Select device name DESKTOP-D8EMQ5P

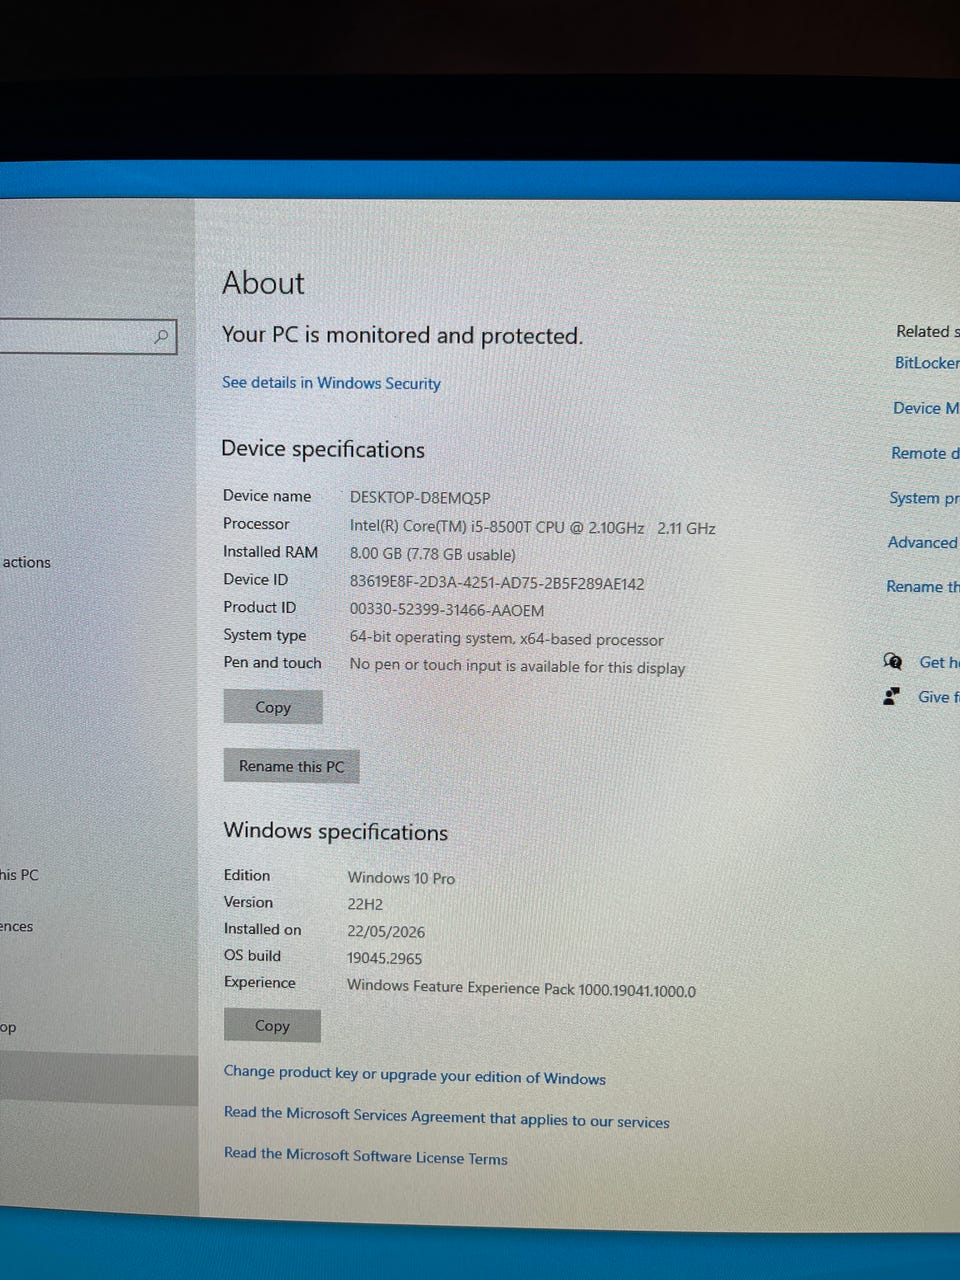coord(420,498)
